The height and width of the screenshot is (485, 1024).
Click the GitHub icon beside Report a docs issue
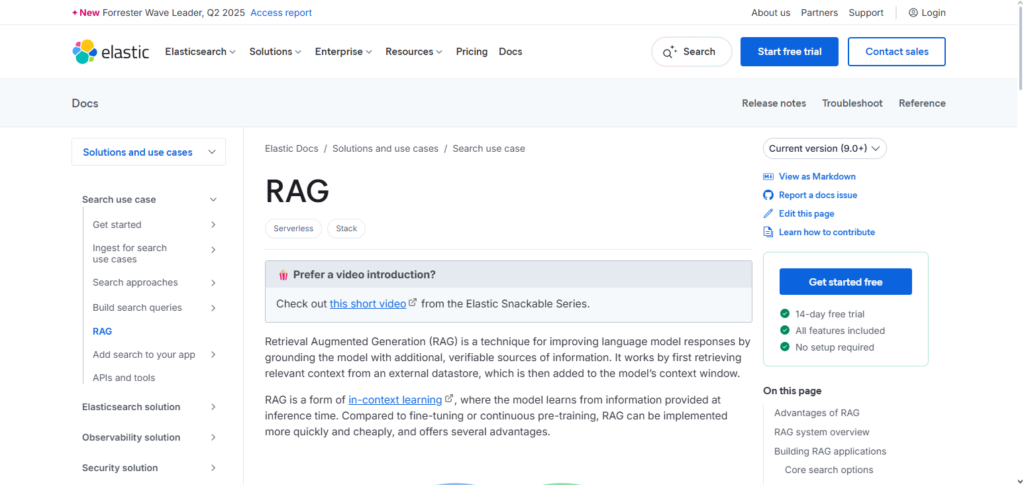[x=768, y=195]
